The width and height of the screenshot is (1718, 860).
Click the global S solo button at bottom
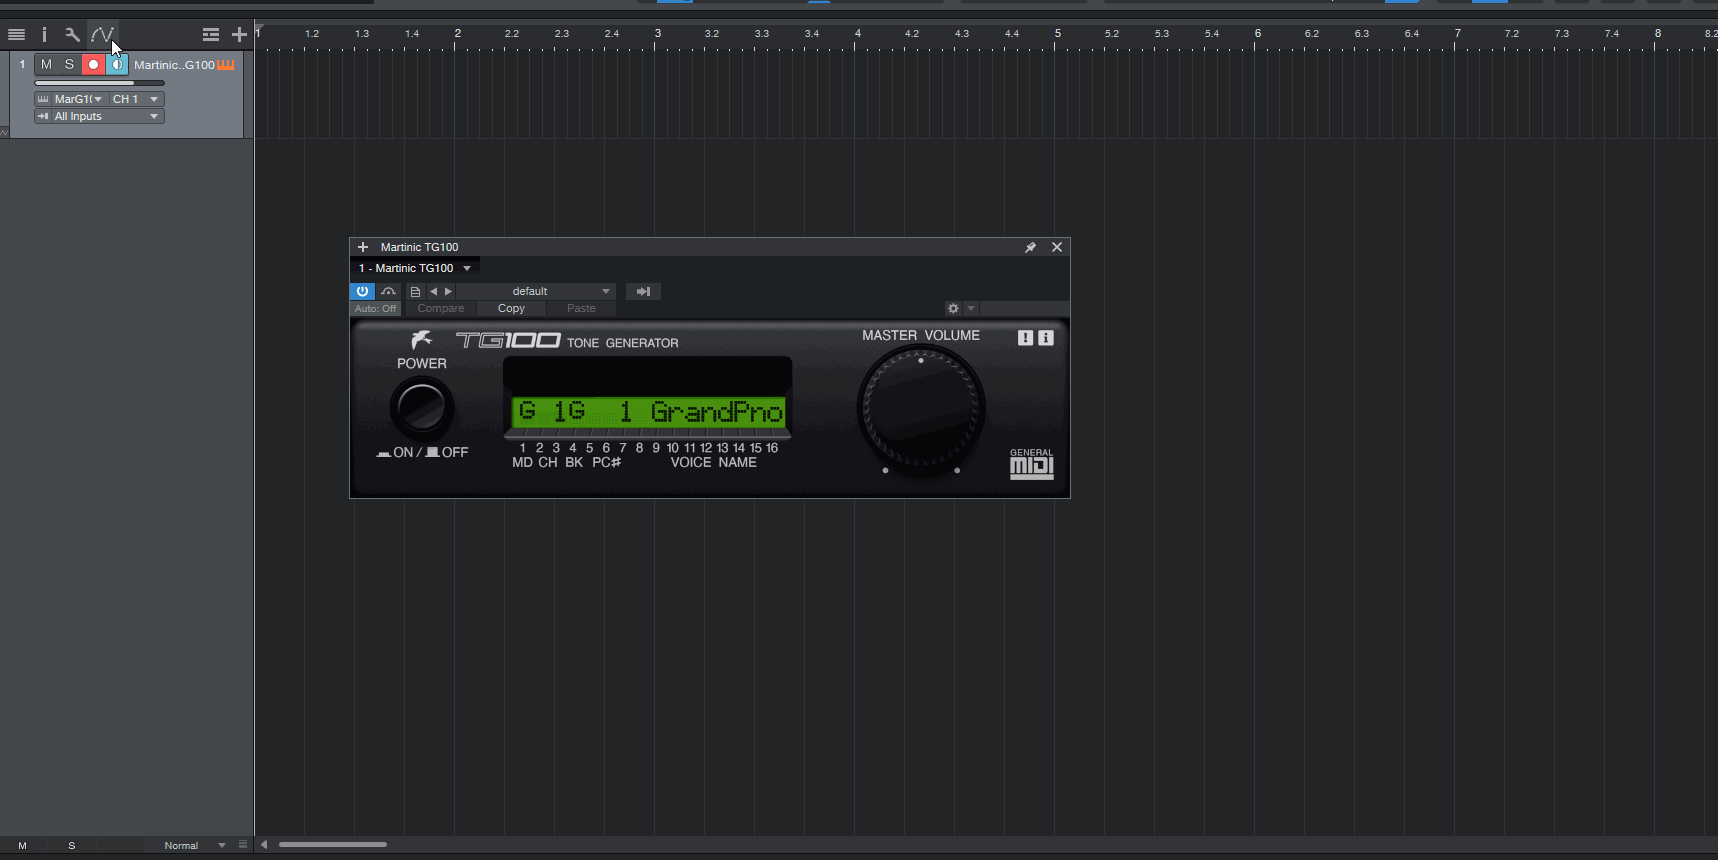point(72,846)
